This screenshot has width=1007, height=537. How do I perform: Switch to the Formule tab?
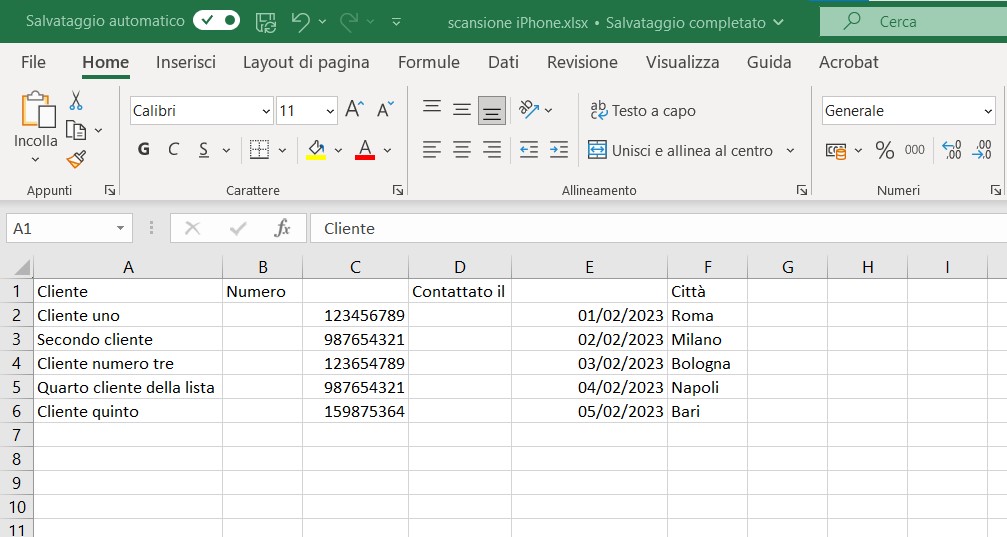coord(428,62)
